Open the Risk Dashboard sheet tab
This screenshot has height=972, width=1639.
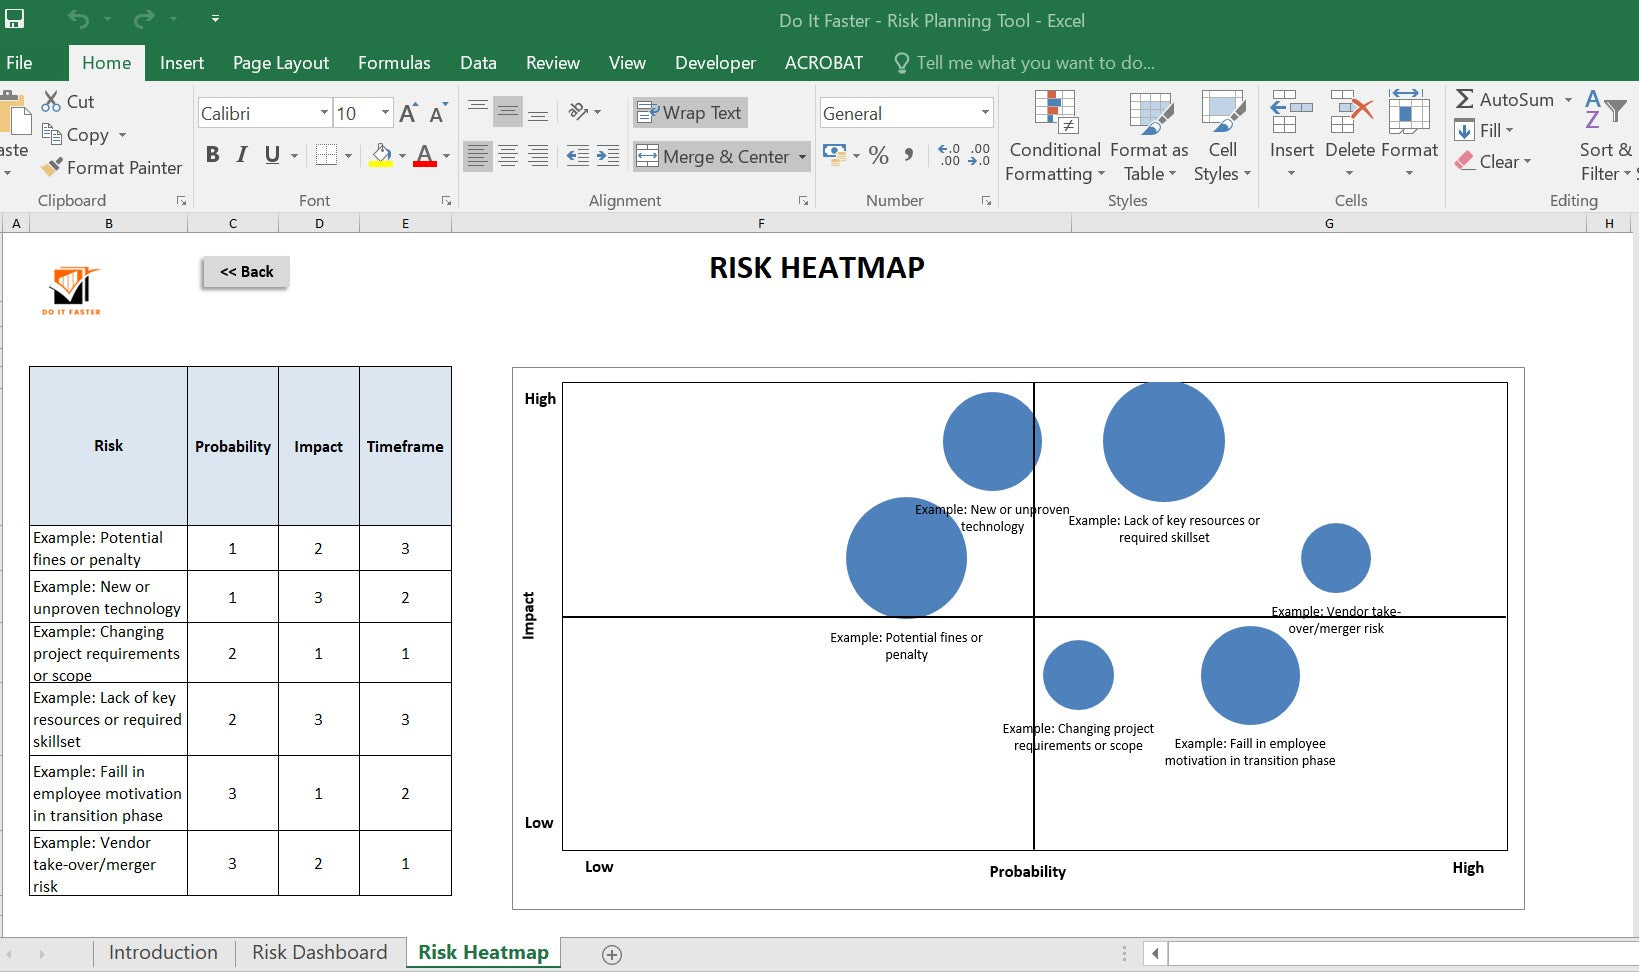pos(320,952)
